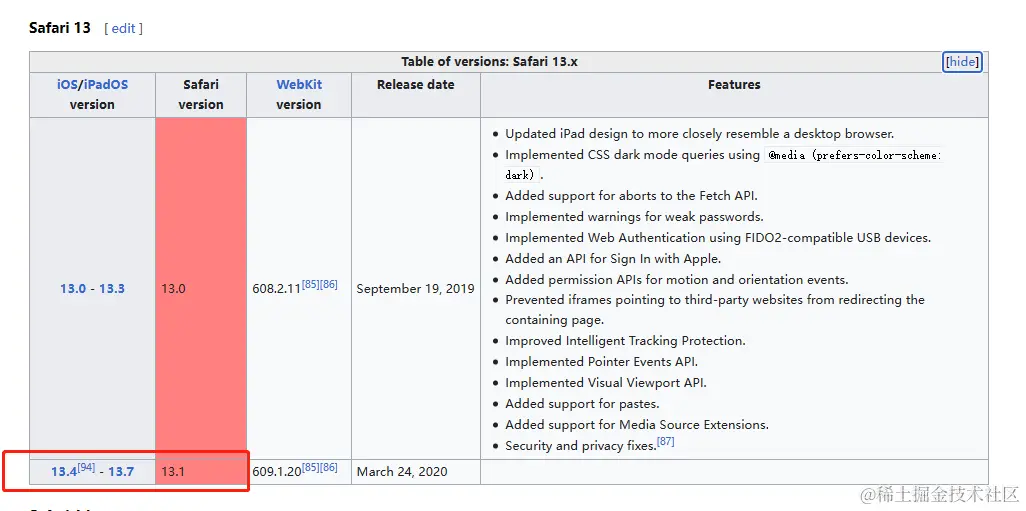Viewport: 1026px width, 511px height.
Task: Click 'Added an API for Sign In with Apple'
Action: tap(613, 258)
